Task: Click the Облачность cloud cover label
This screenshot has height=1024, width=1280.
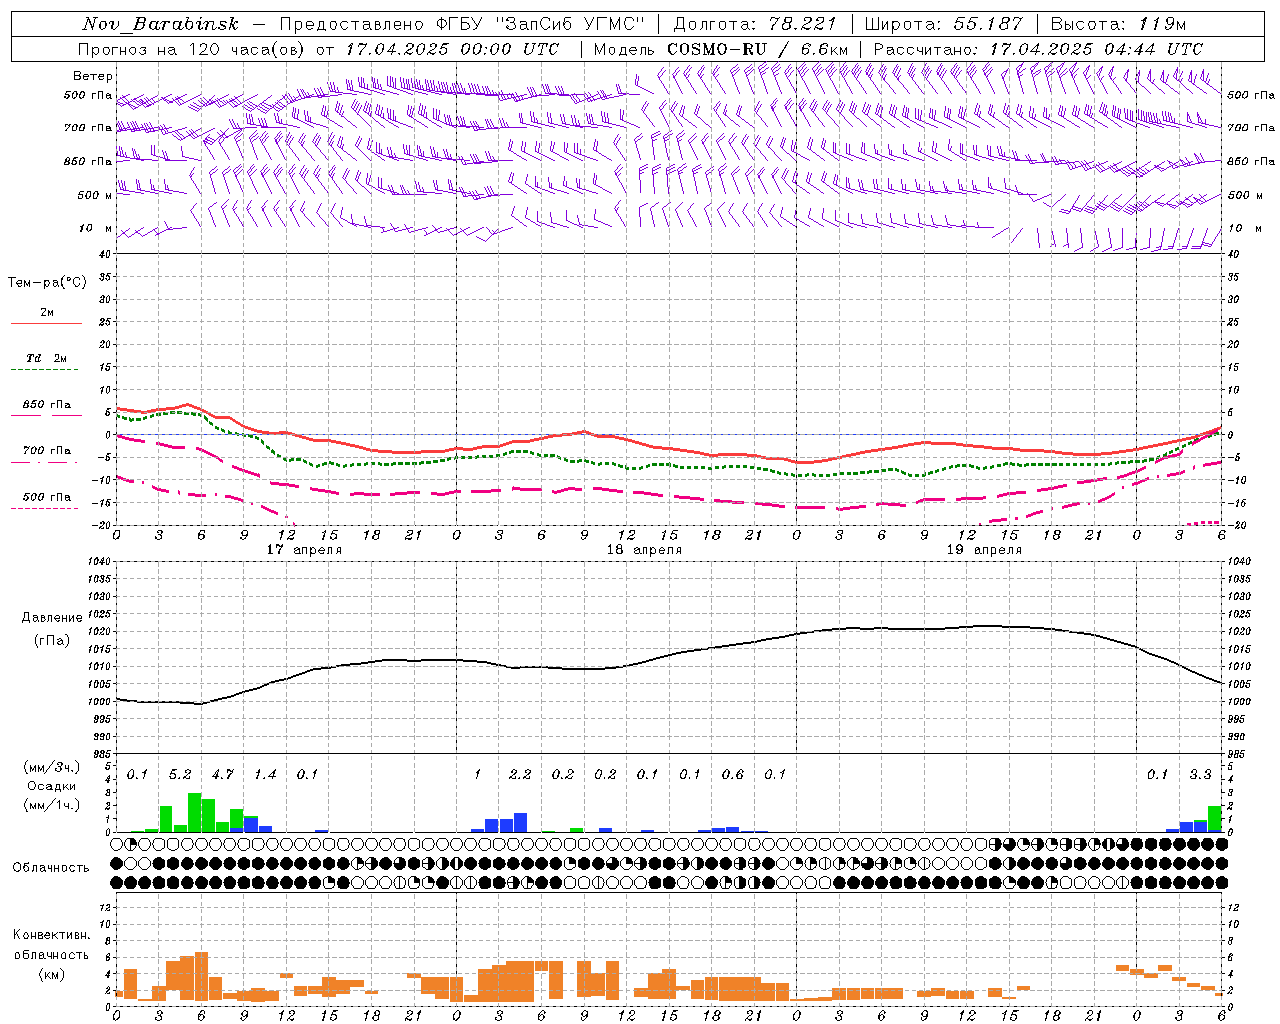Action: (x=51, y=868)
